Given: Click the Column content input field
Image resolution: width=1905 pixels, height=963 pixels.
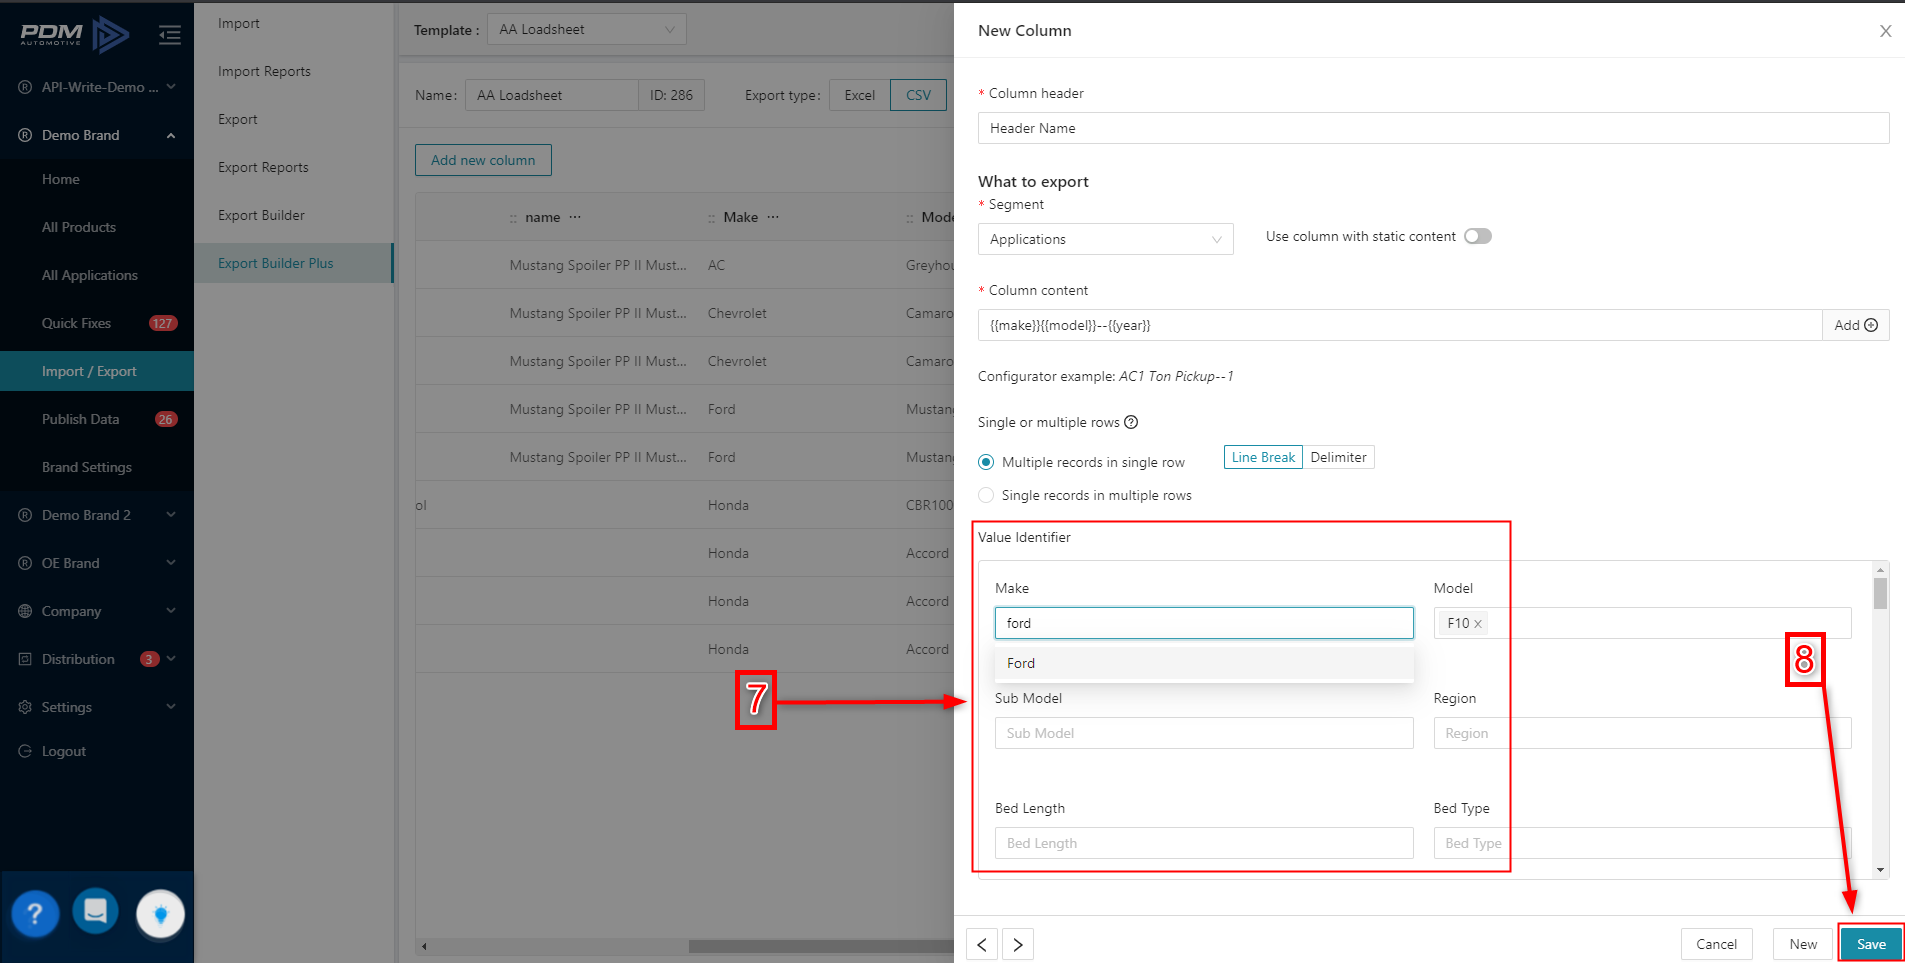Looking at the screenshot, I should 1400,325.
